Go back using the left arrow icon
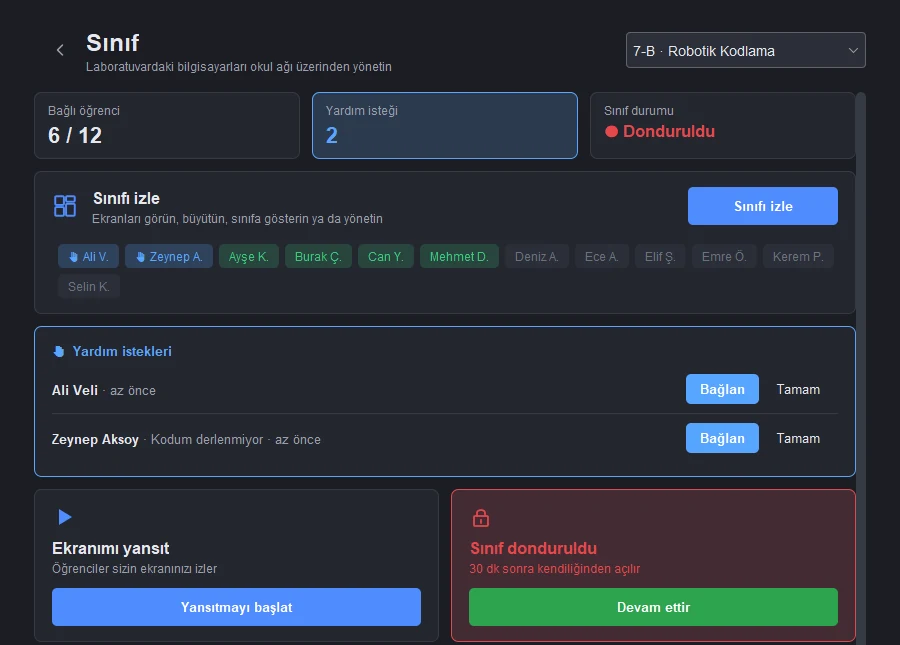The width and height of the screenshot is (900, 645). coord(60,50)
